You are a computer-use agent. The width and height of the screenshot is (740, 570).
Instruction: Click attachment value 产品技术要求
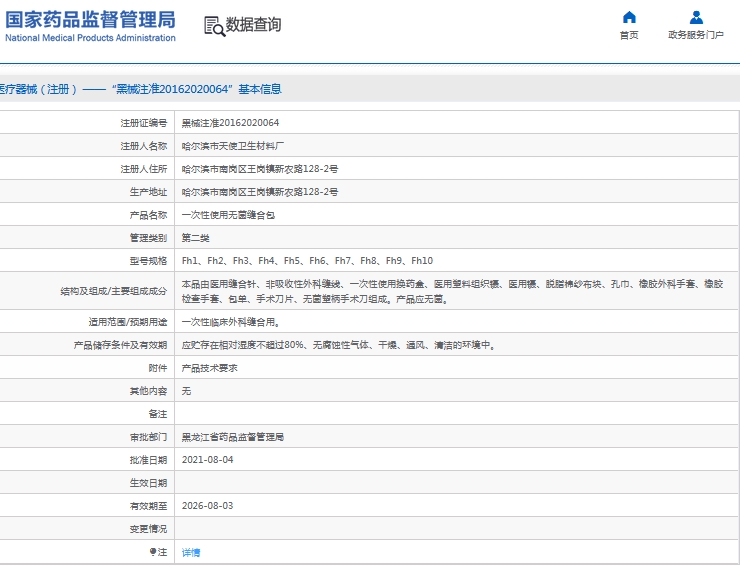(x=210, y=368)
